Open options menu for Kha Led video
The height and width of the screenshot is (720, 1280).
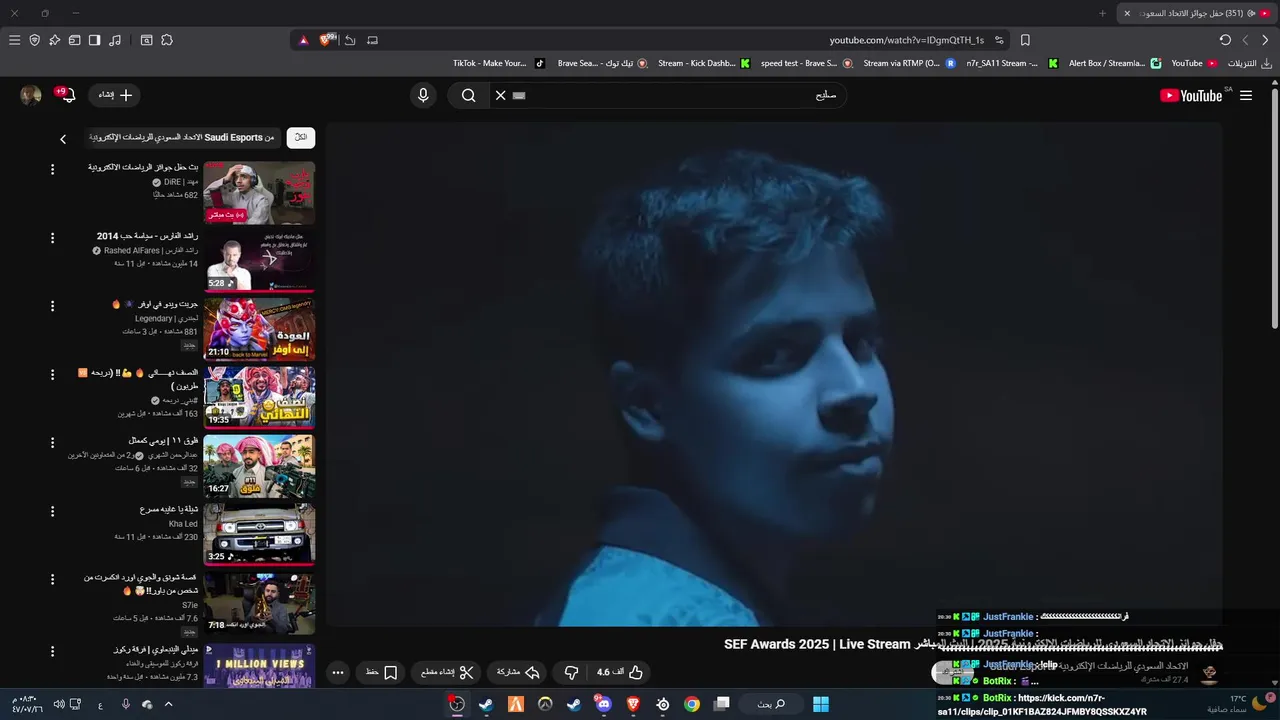(x=52, y=511)
